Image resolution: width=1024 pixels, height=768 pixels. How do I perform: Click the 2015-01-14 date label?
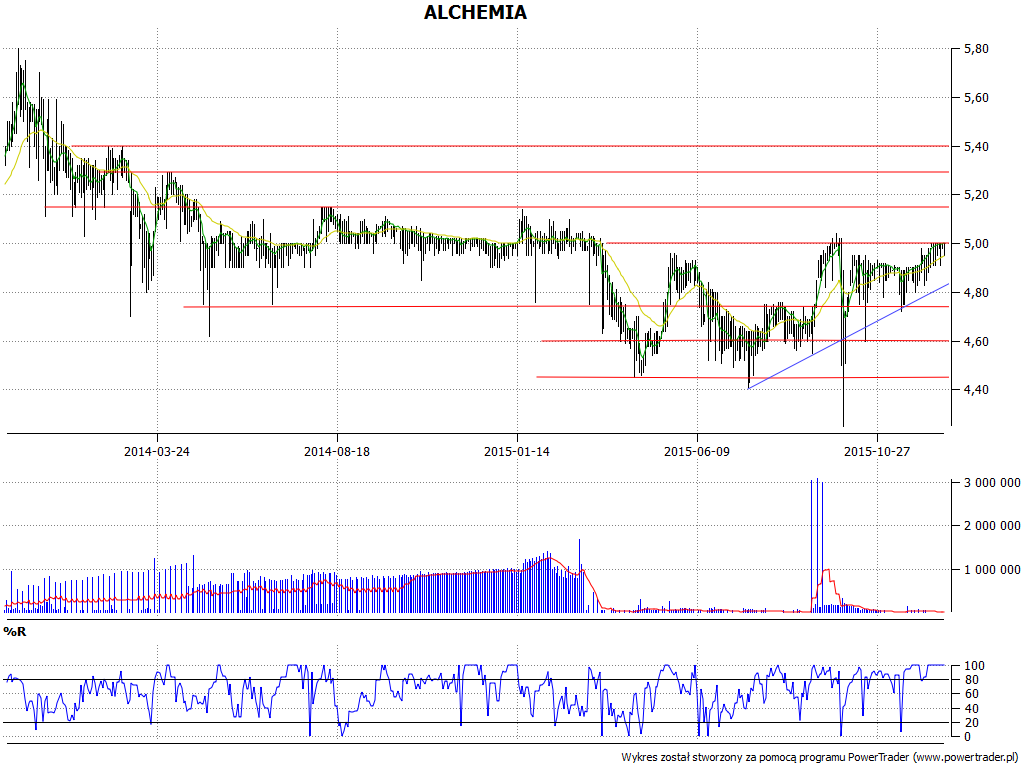point(517,451)
